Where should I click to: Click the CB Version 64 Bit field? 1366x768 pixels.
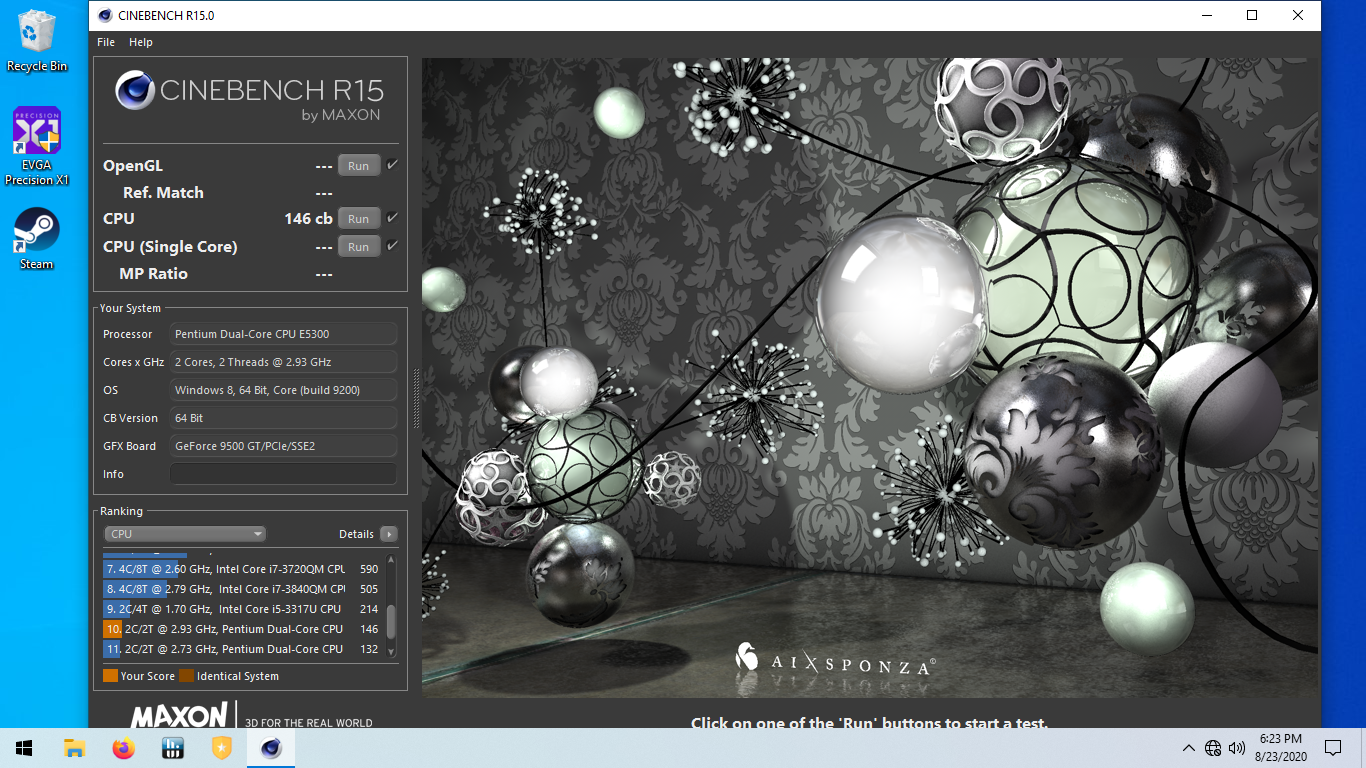(283, 418)
